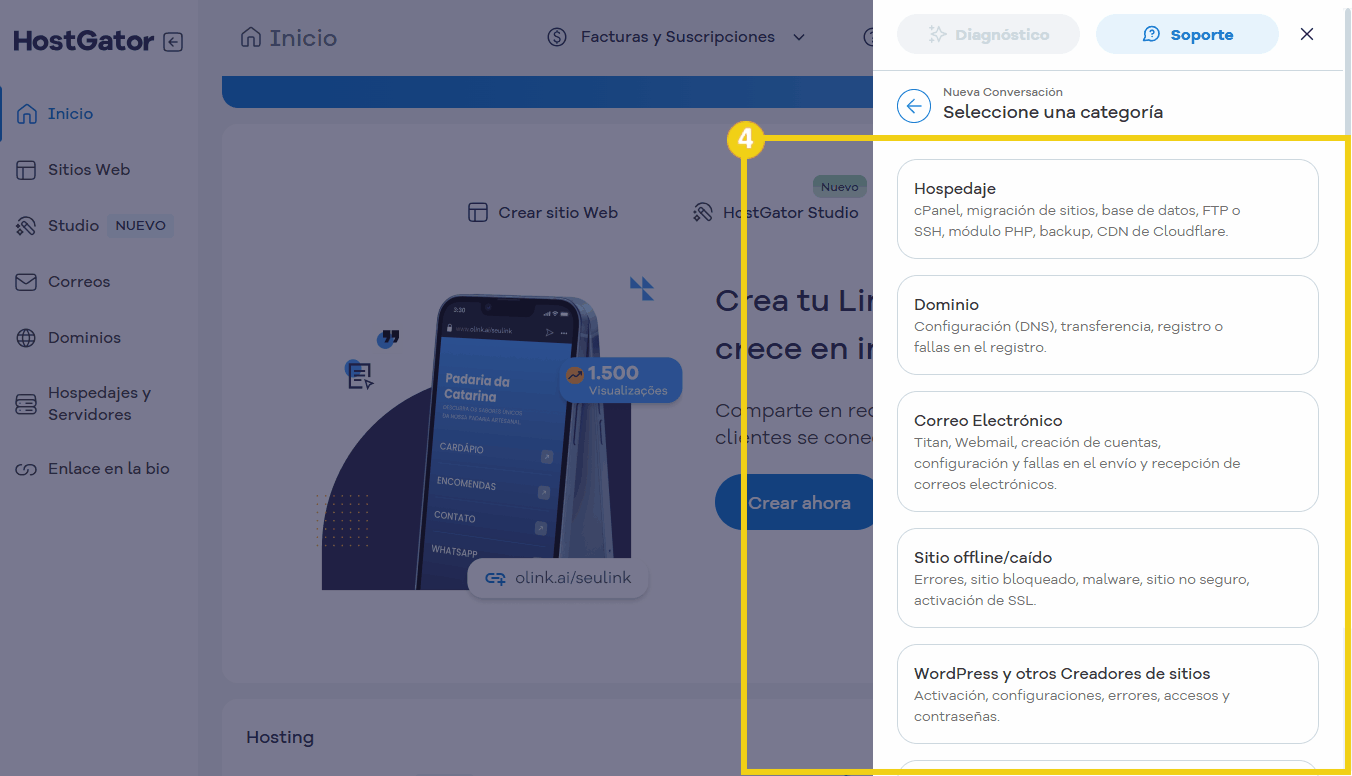Viewport: 1352px width, 776px height.
Task: Click the Seleccione una categoría heading
Action: [1053, 112]
